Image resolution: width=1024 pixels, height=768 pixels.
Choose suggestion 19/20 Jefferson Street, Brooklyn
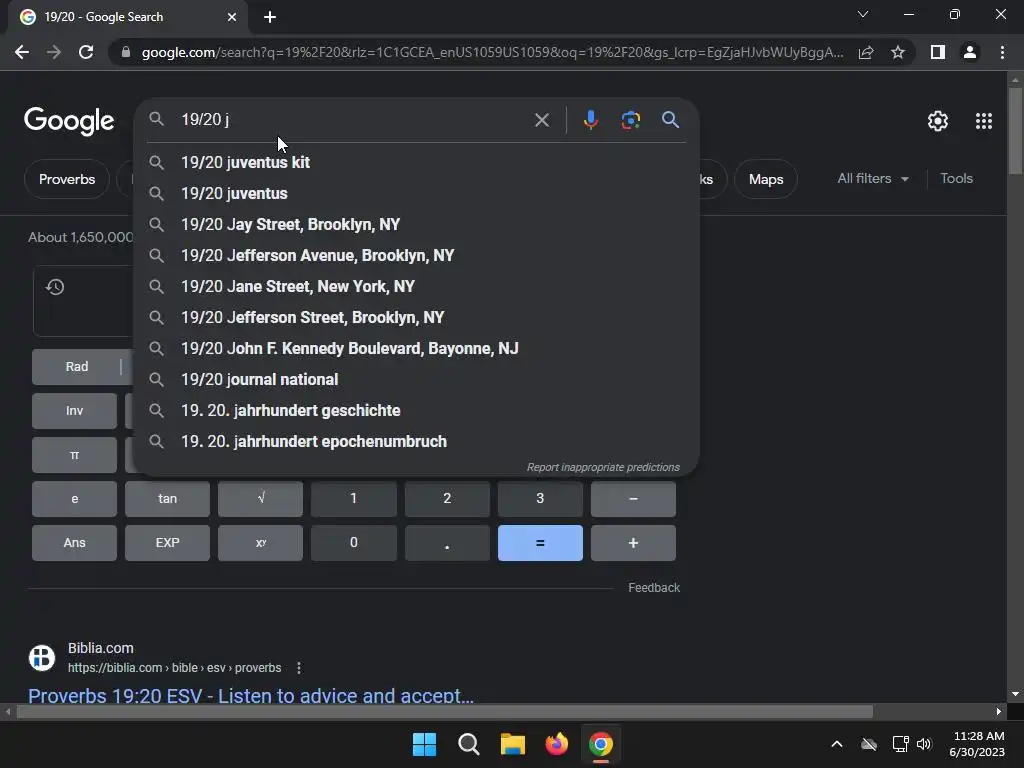(x=416, y=317)
